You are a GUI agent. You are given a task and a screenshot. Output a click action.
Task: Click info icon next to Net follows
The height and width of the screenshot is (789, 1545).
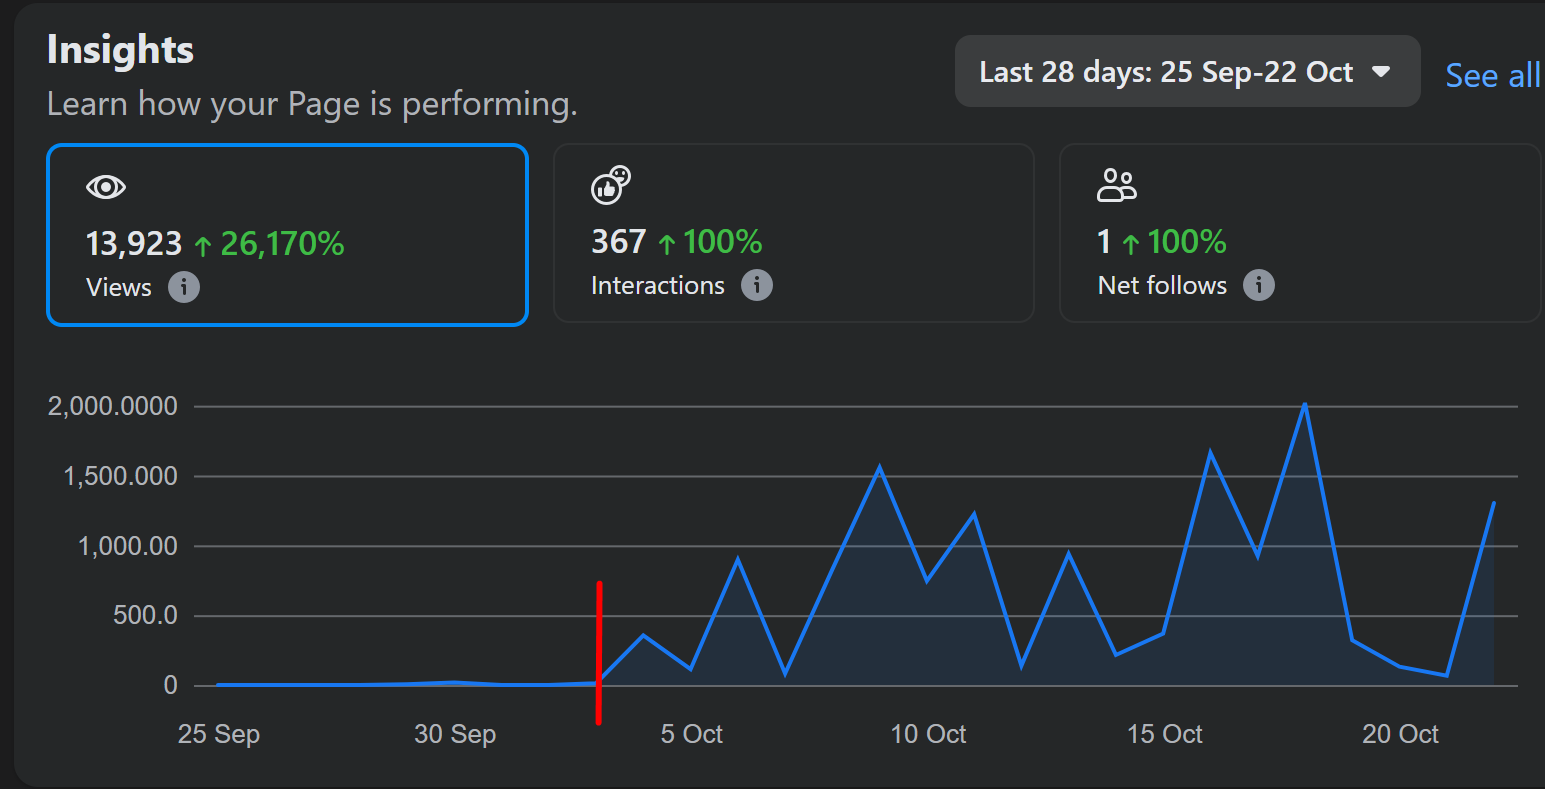tap(1259, 286)
